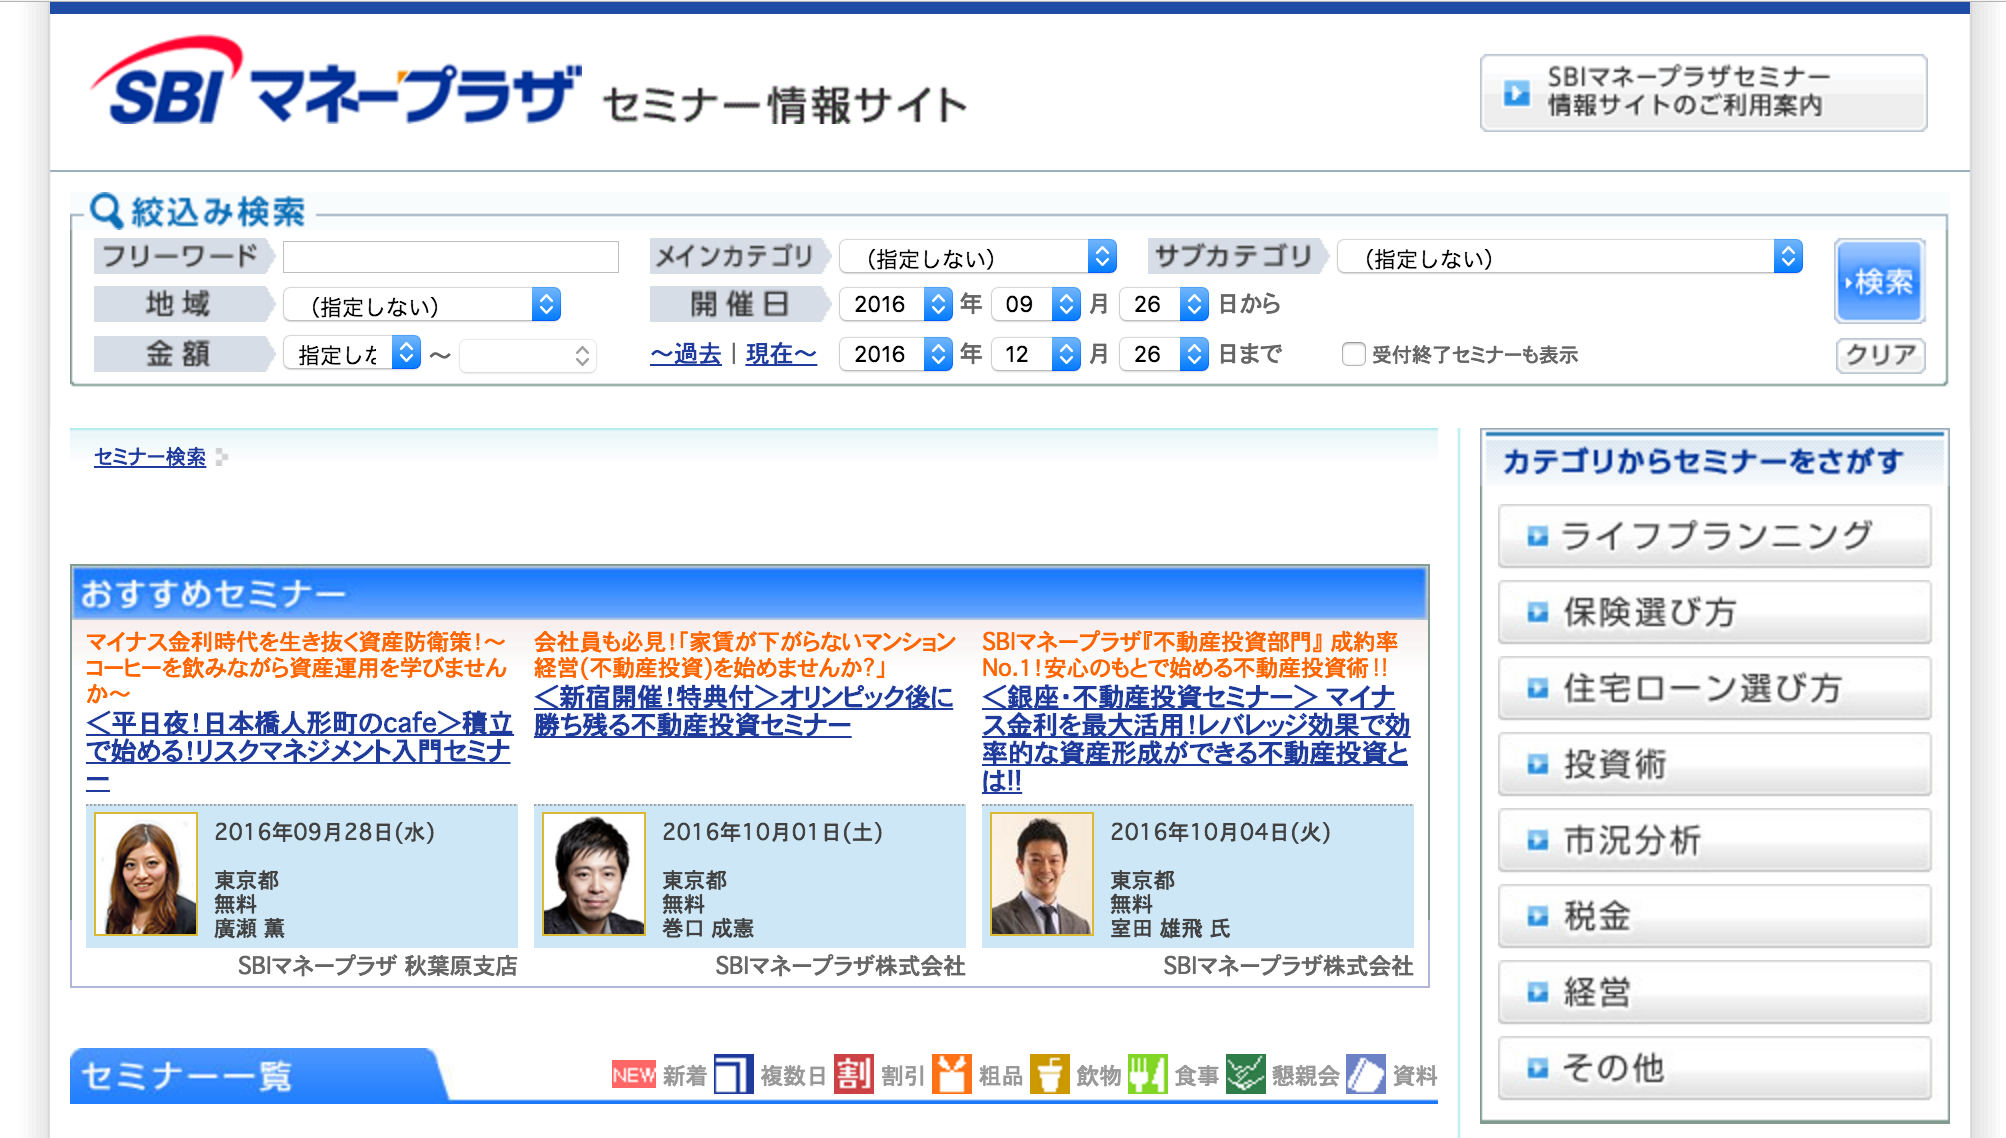The image size is (2006, 1138).
Task: Select 住宅ローン選び方 category
Action: 1714,688
